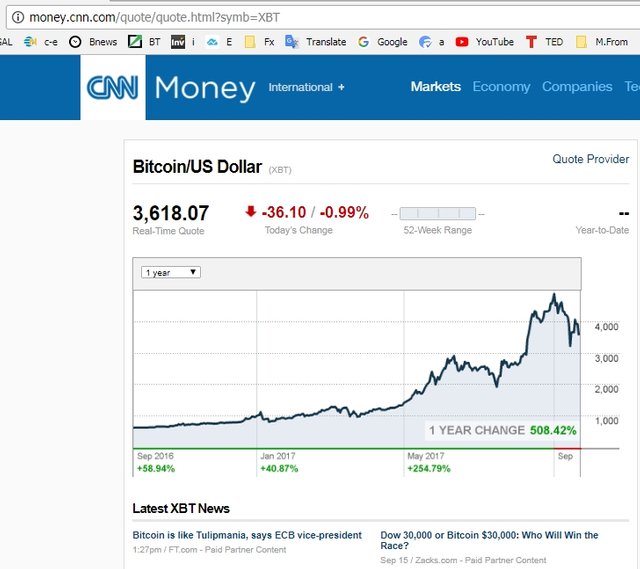Click the CNN logo
The image size is (640, 569).
point(113,87)
